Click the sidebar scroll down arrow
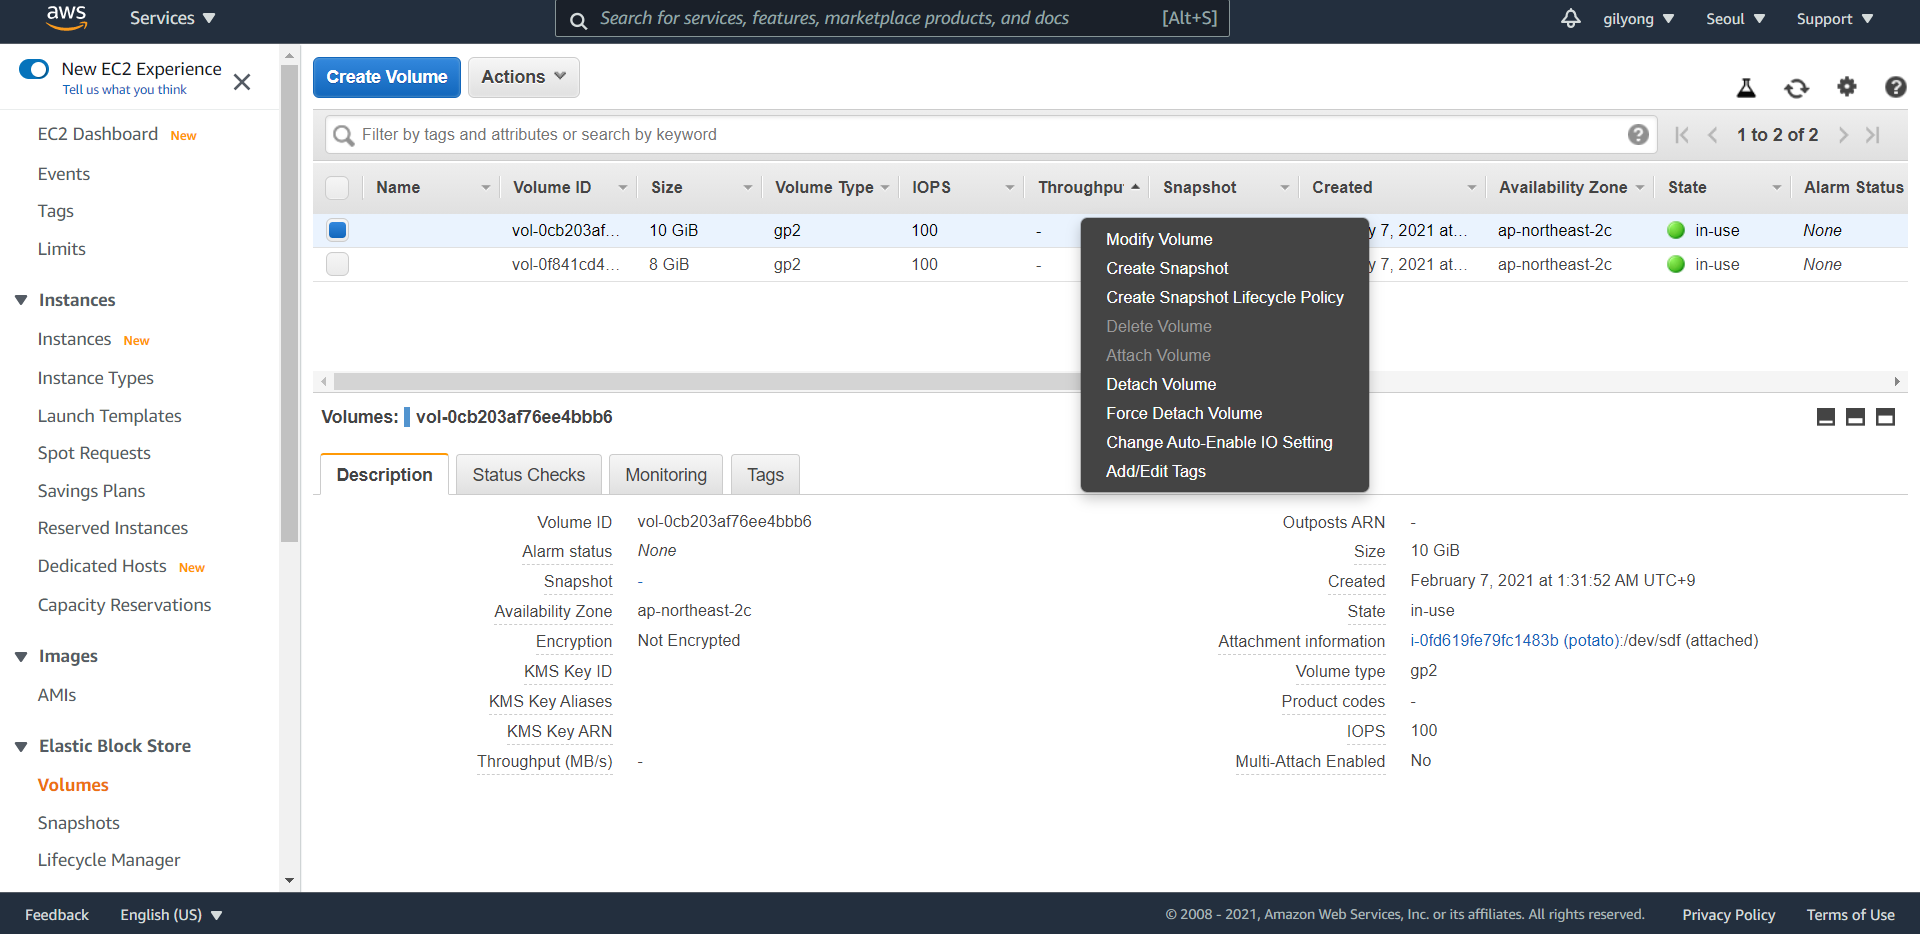 click(289, 881)
